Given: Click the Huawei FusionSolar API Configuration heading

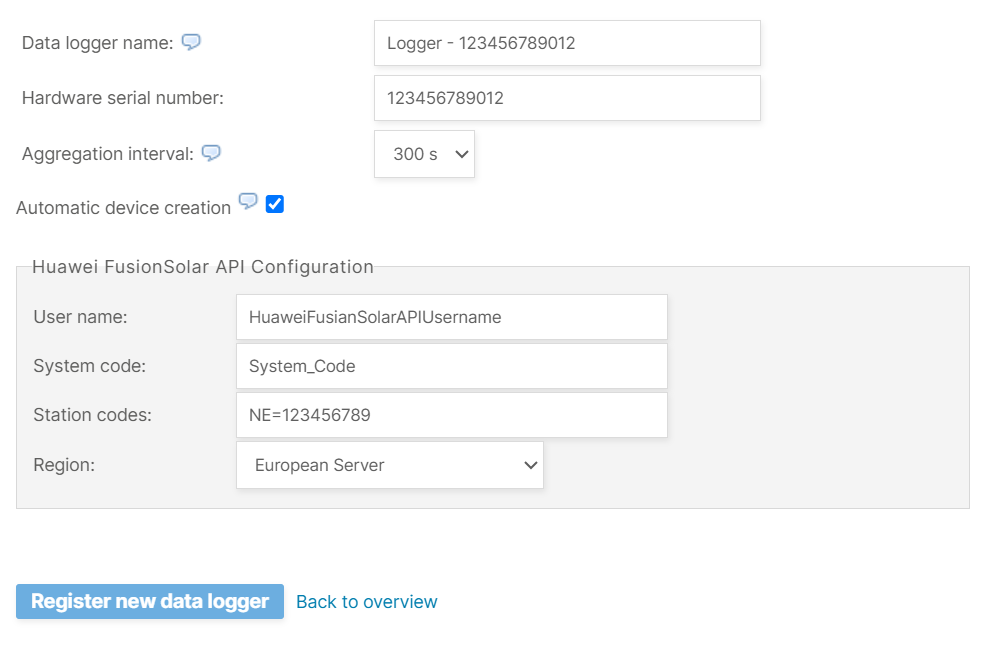Looking at the screenshot, I should (203, 267).
